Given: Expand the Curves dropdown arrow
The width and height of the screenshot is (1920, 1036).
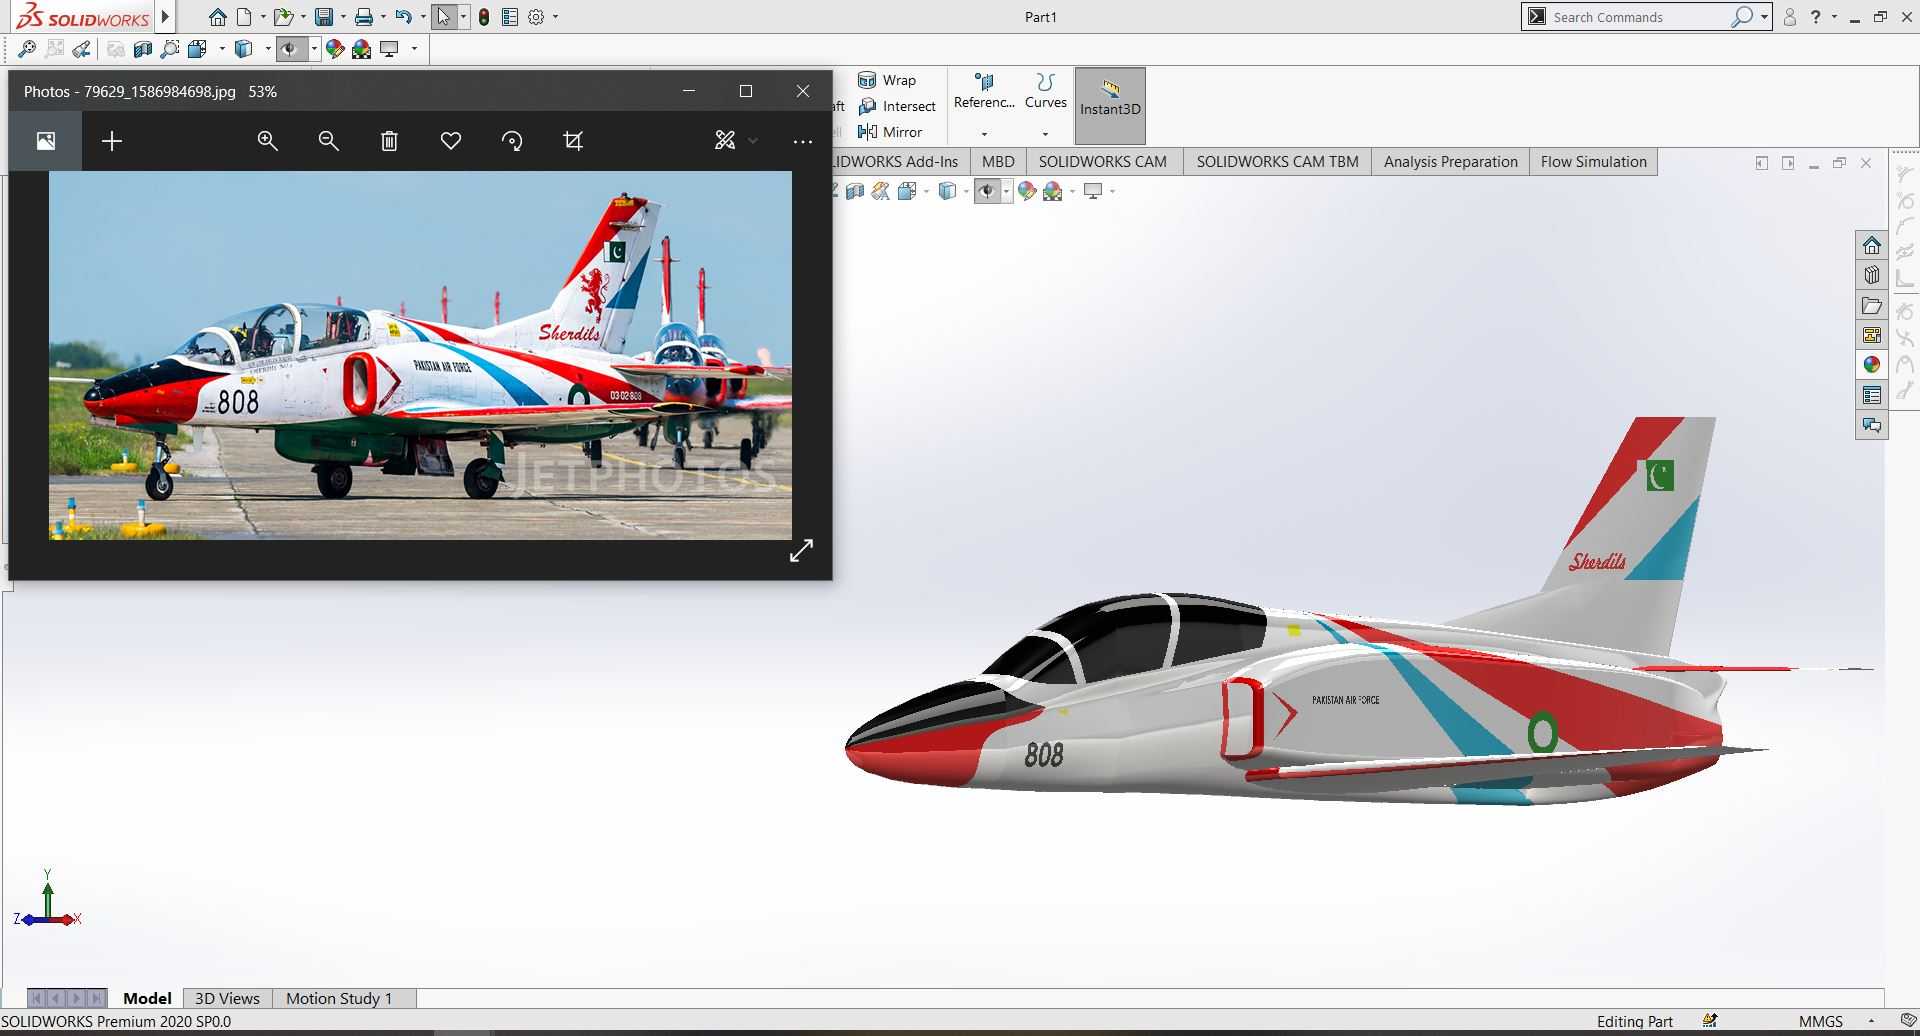Looking at the screenshot, I should click(1045, 133).
